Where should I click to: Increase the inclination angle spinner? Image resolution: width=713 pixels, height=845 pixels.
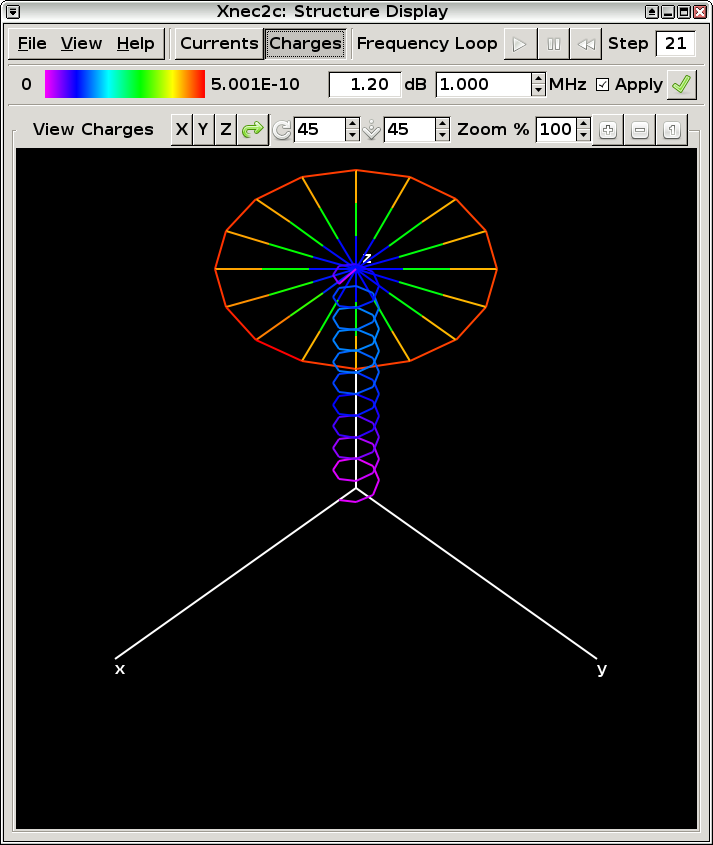(442, 124)
